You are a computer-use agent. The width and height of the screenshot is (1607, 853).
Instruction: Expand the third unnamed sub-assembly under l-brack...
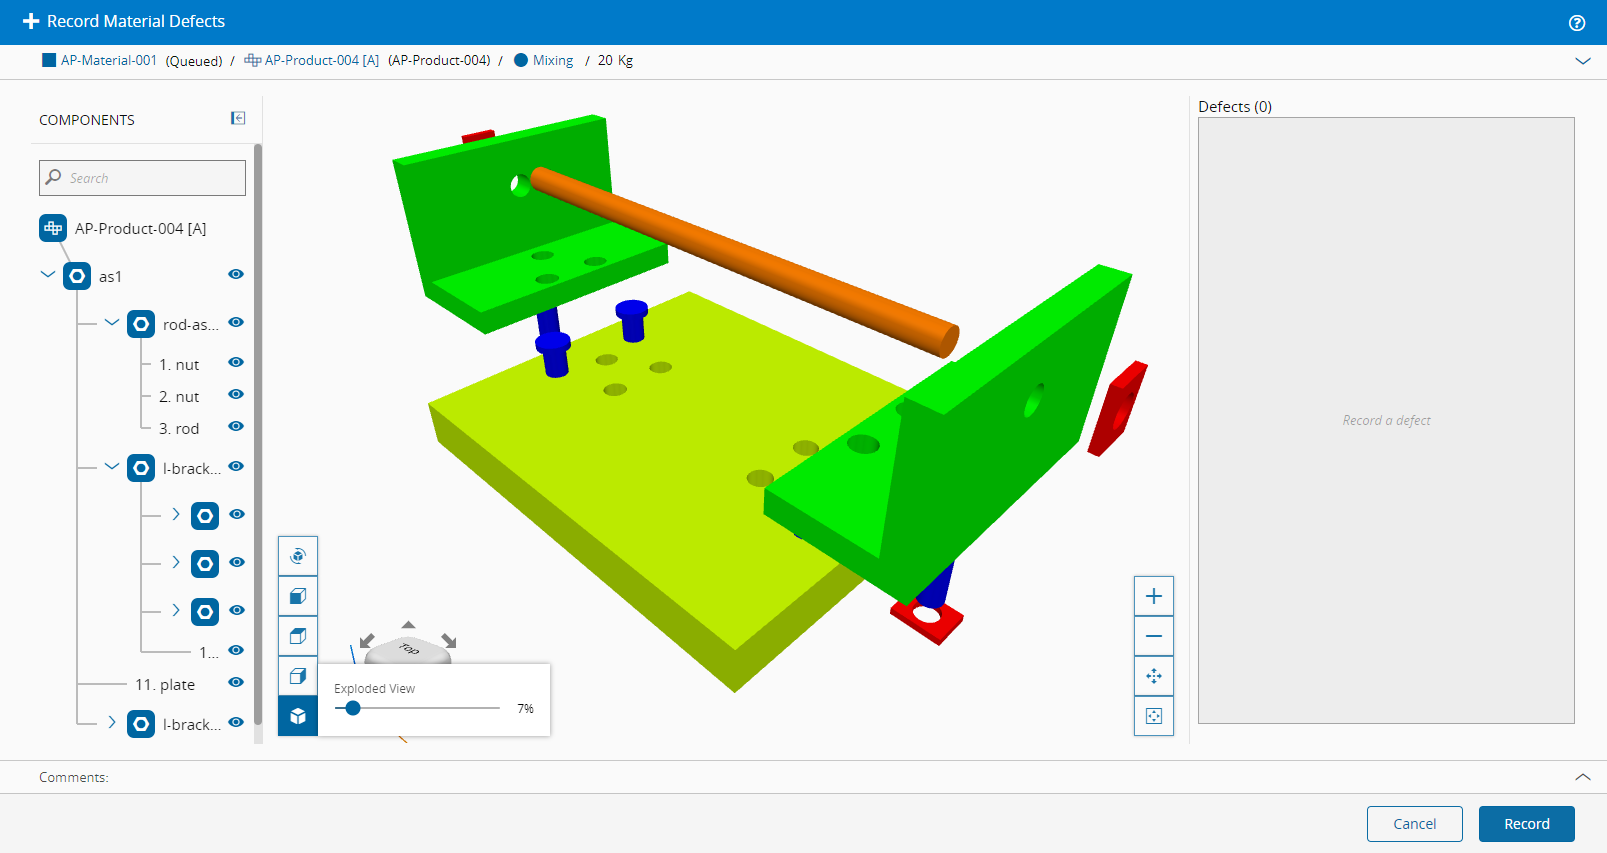pos(176,610)
